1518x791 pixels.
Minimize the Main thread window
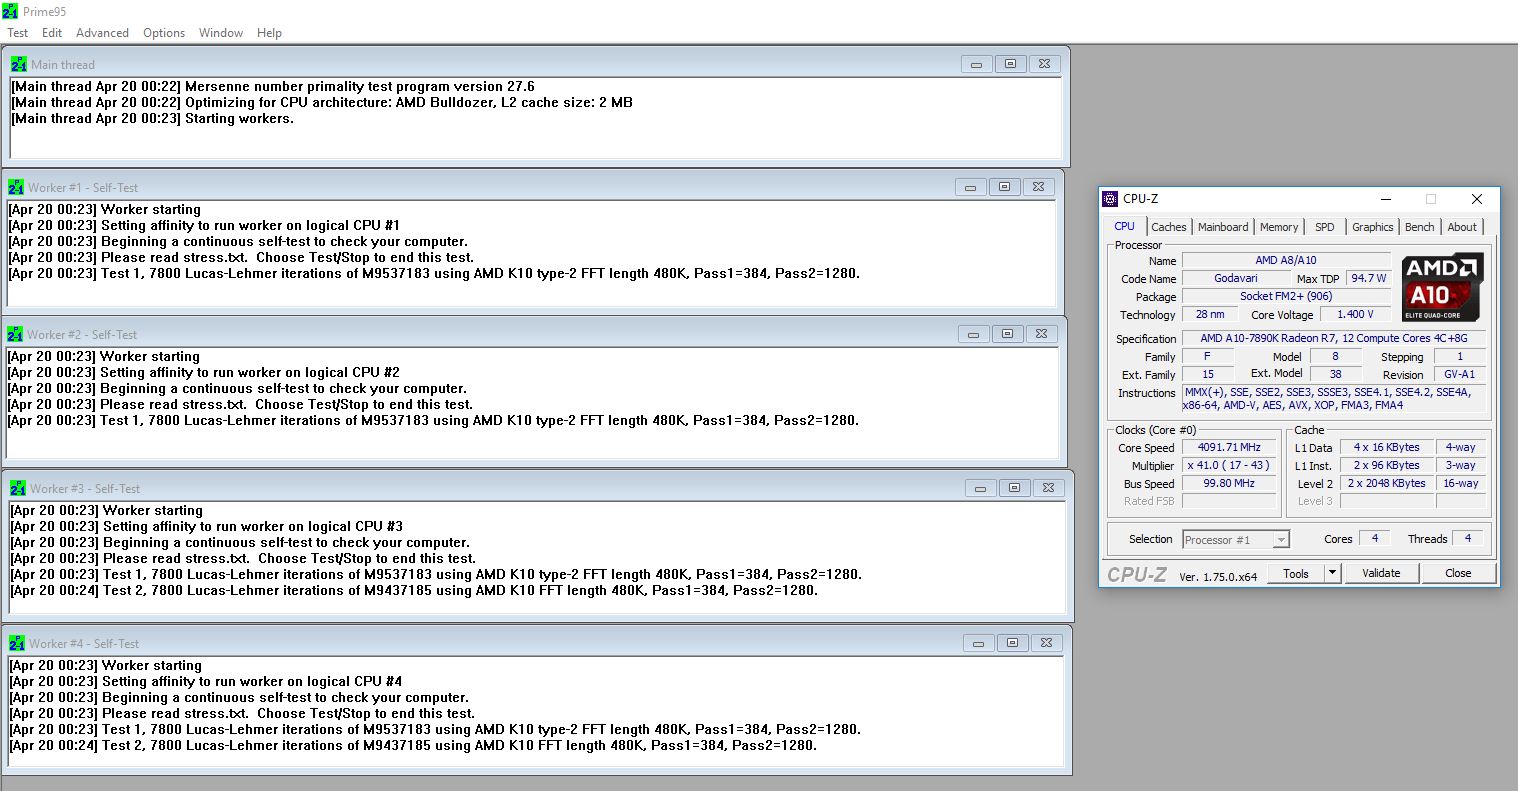977,64
